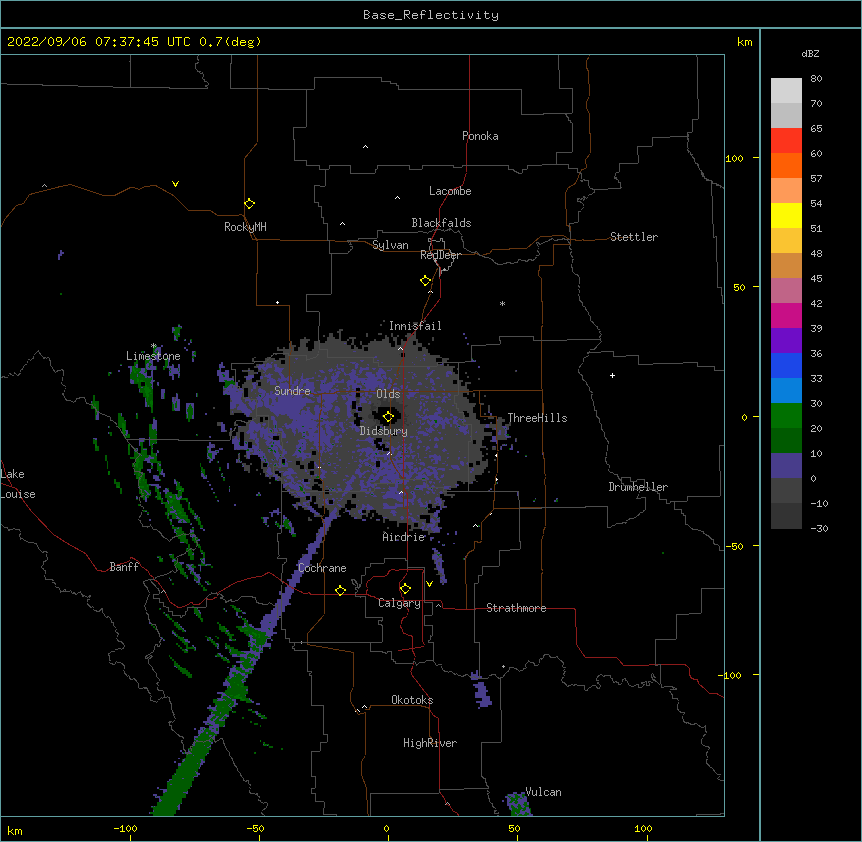862x842 pixels.
Task: Click the yellow diamond marker south of RedDeer
Action: pos(426,281)
